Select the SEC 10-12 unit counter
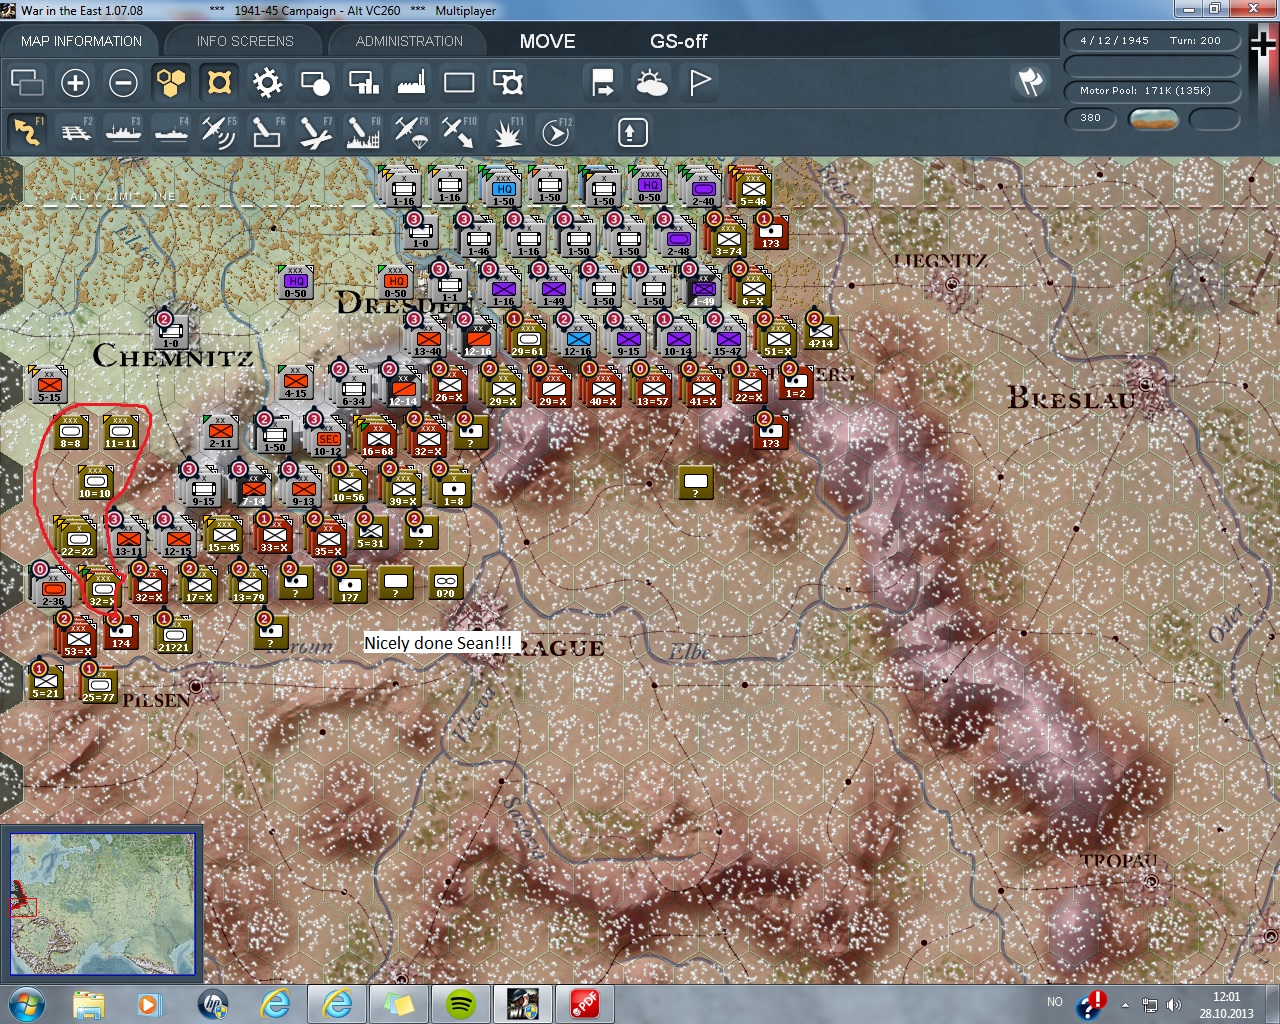Image resolution: width=1280 pixels, height=1024 pixels. point(328,437)
